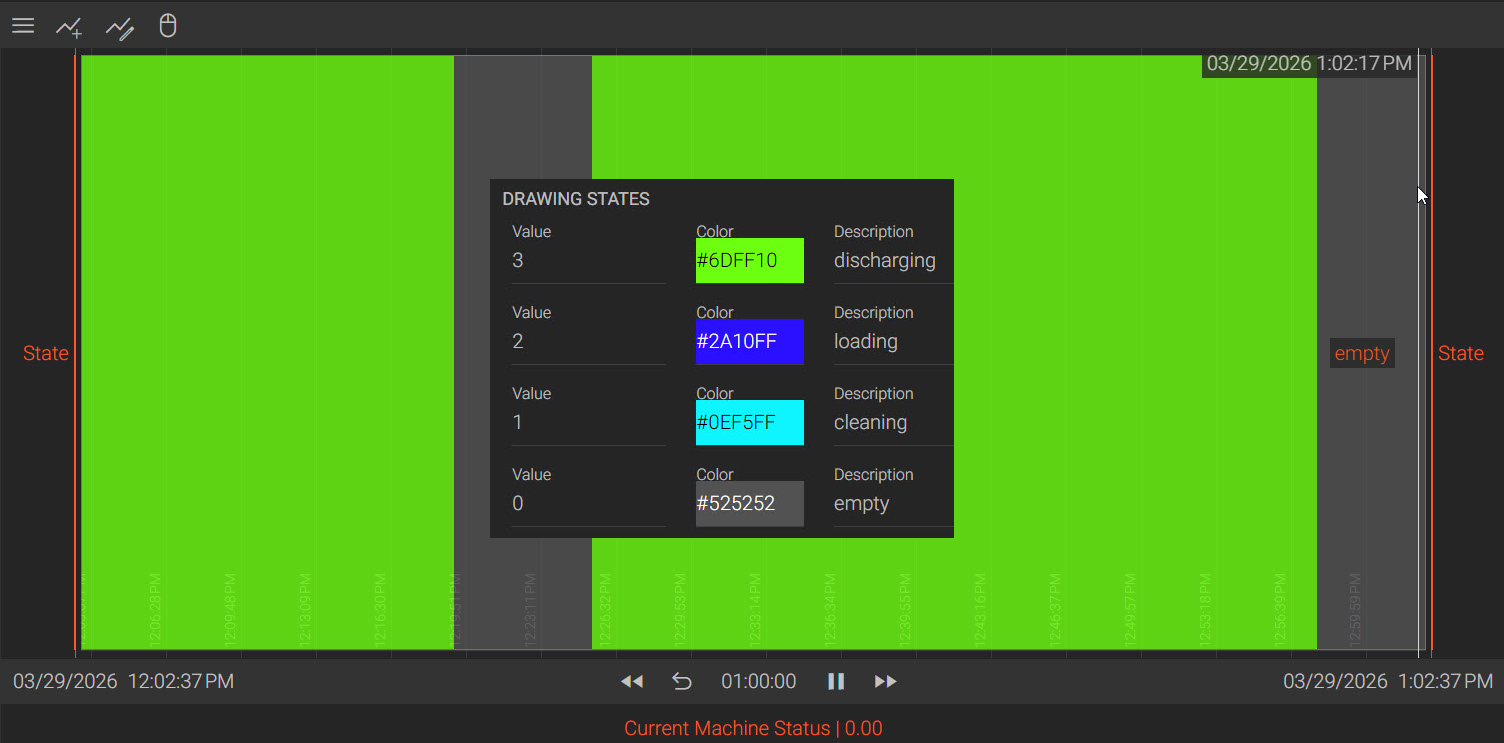Open the hamburger menu
The width and height of the screenshot is (1504, 743).
23,26
